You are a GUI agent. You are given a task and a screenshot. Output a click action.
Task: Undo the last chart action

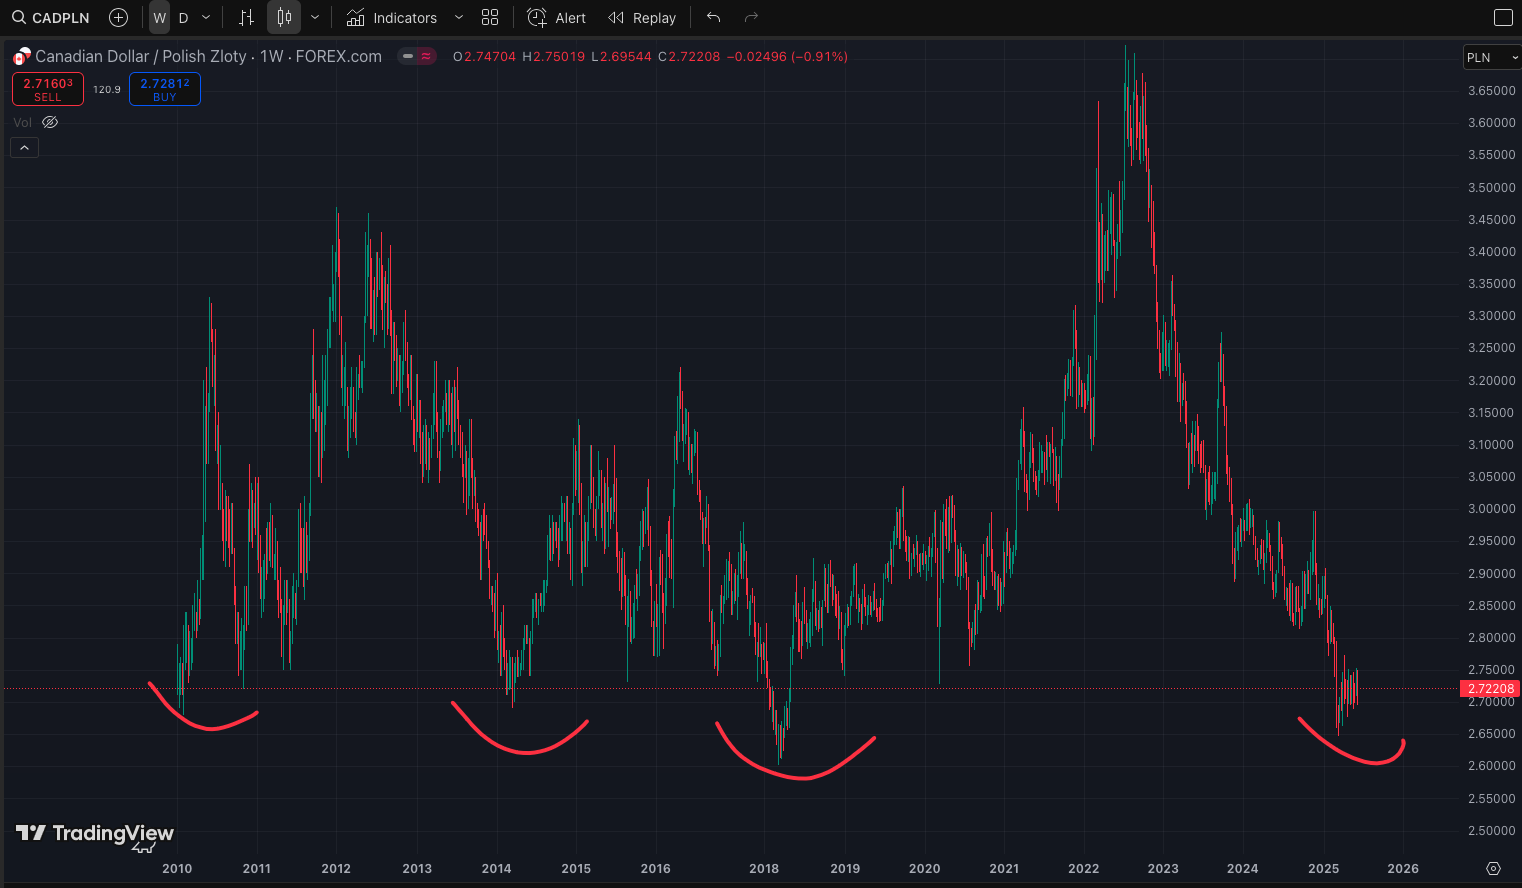pos(713,17)
